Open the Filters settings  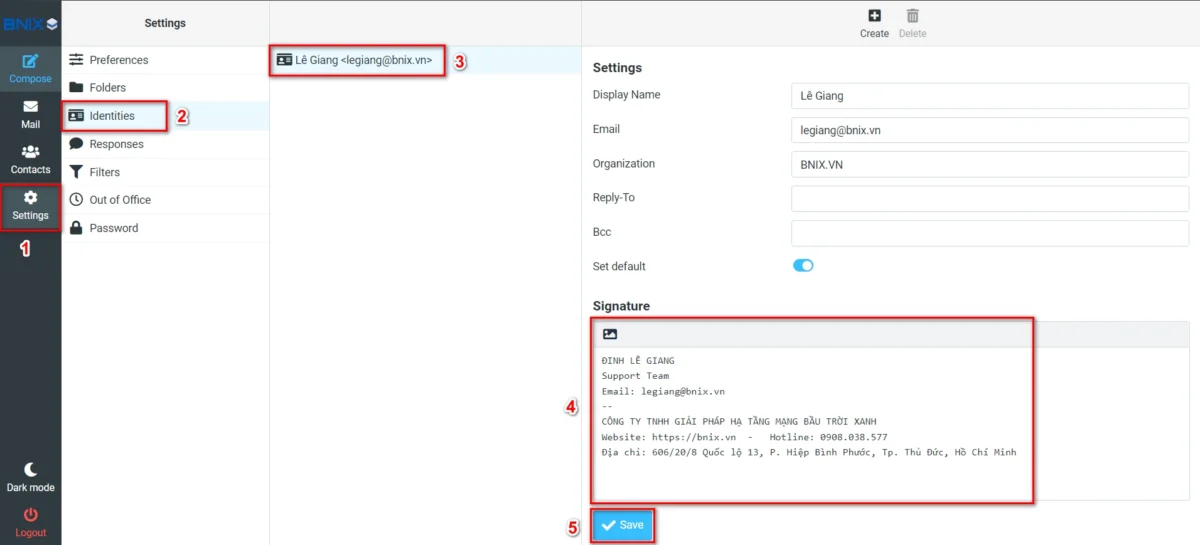(166, 172)
